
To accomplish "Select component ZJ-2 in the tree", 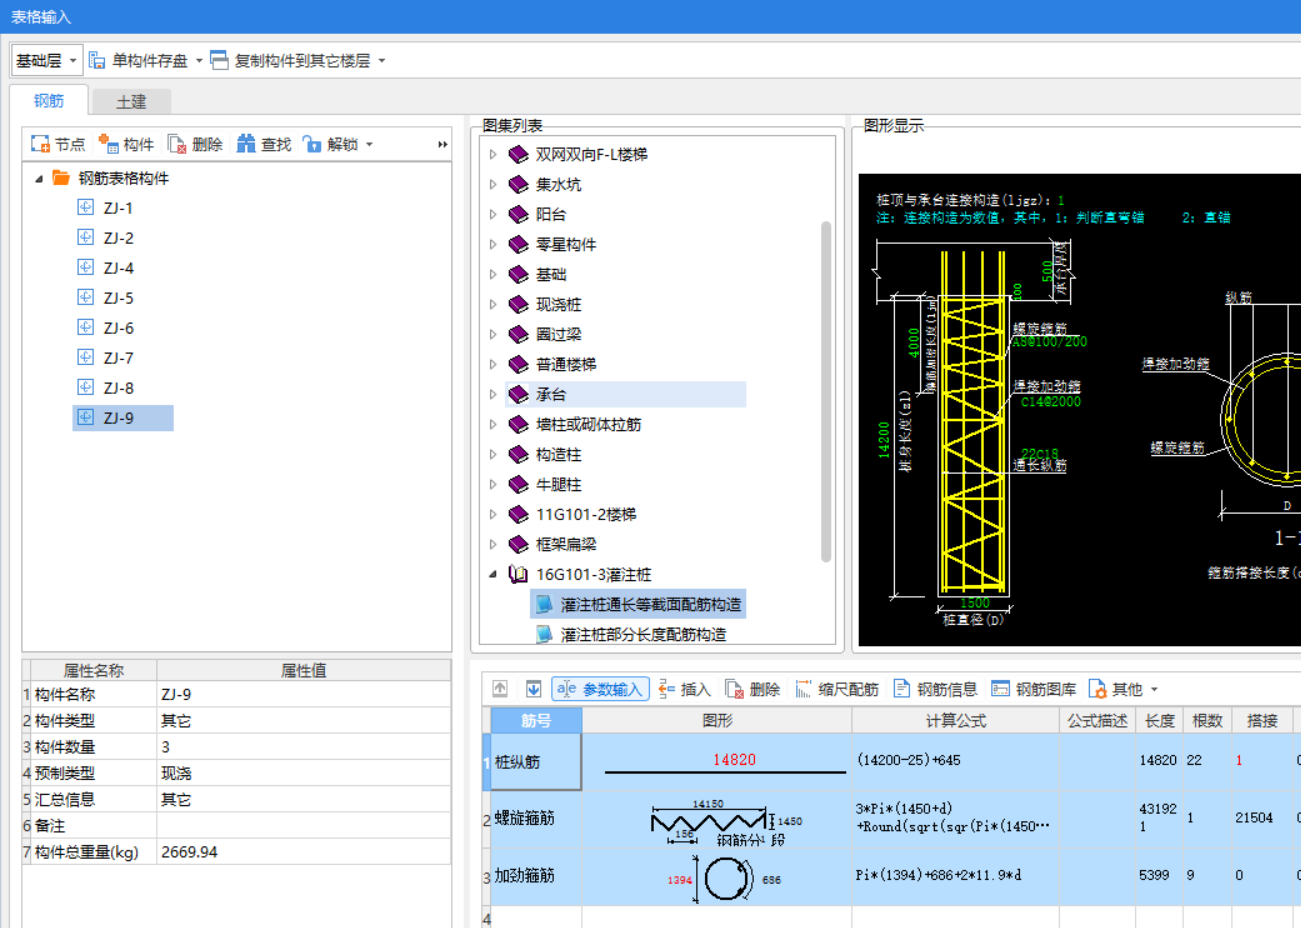I will (x=118, y=238).
